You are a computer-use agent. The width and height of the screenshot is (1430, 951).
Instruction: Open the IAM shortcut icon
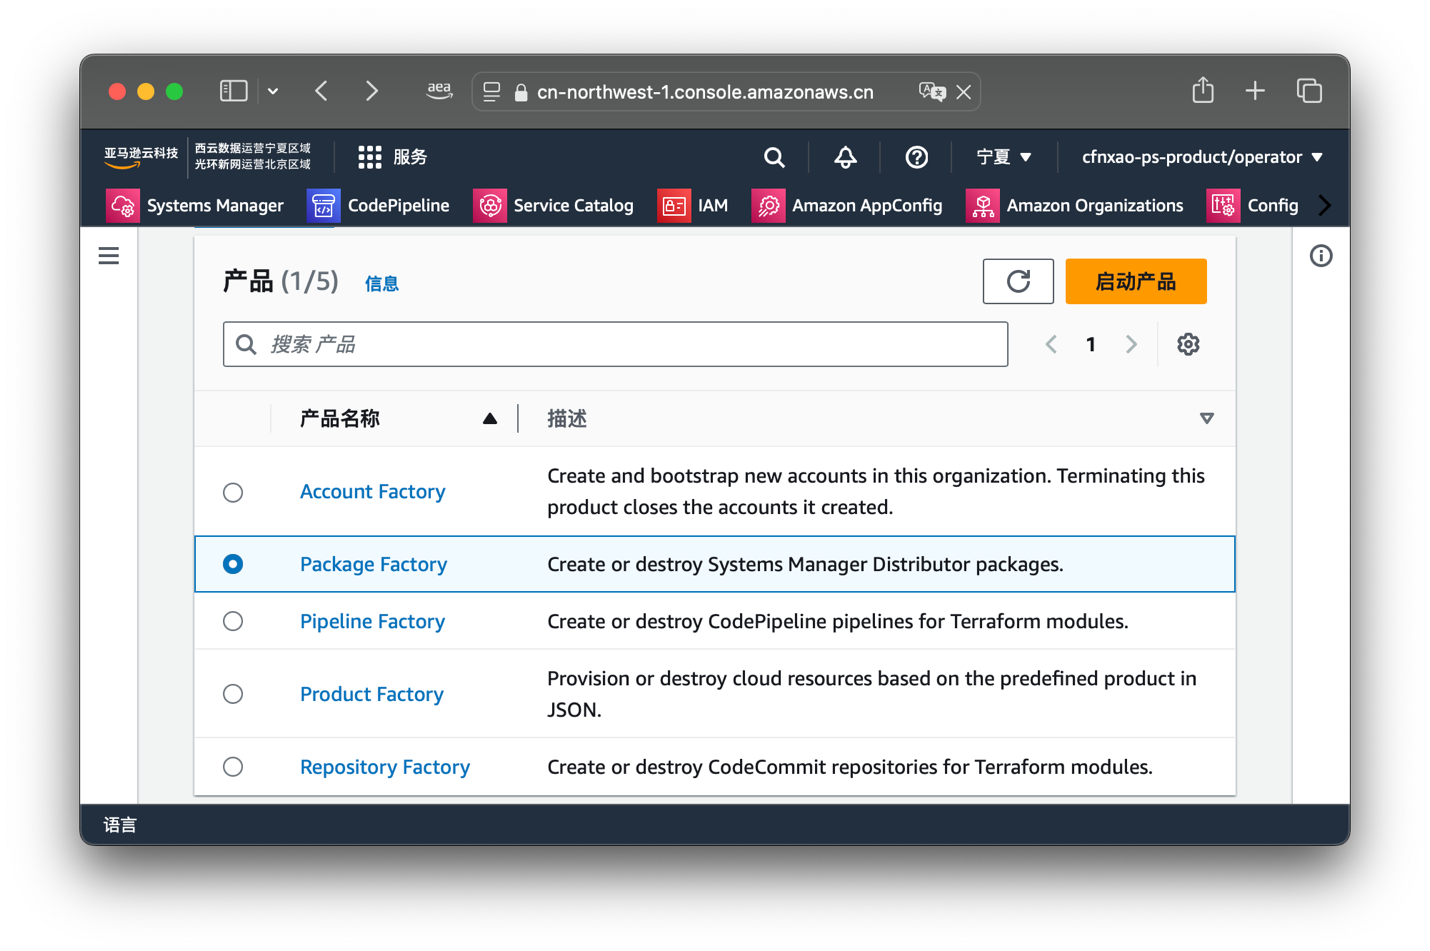(674, 206)
